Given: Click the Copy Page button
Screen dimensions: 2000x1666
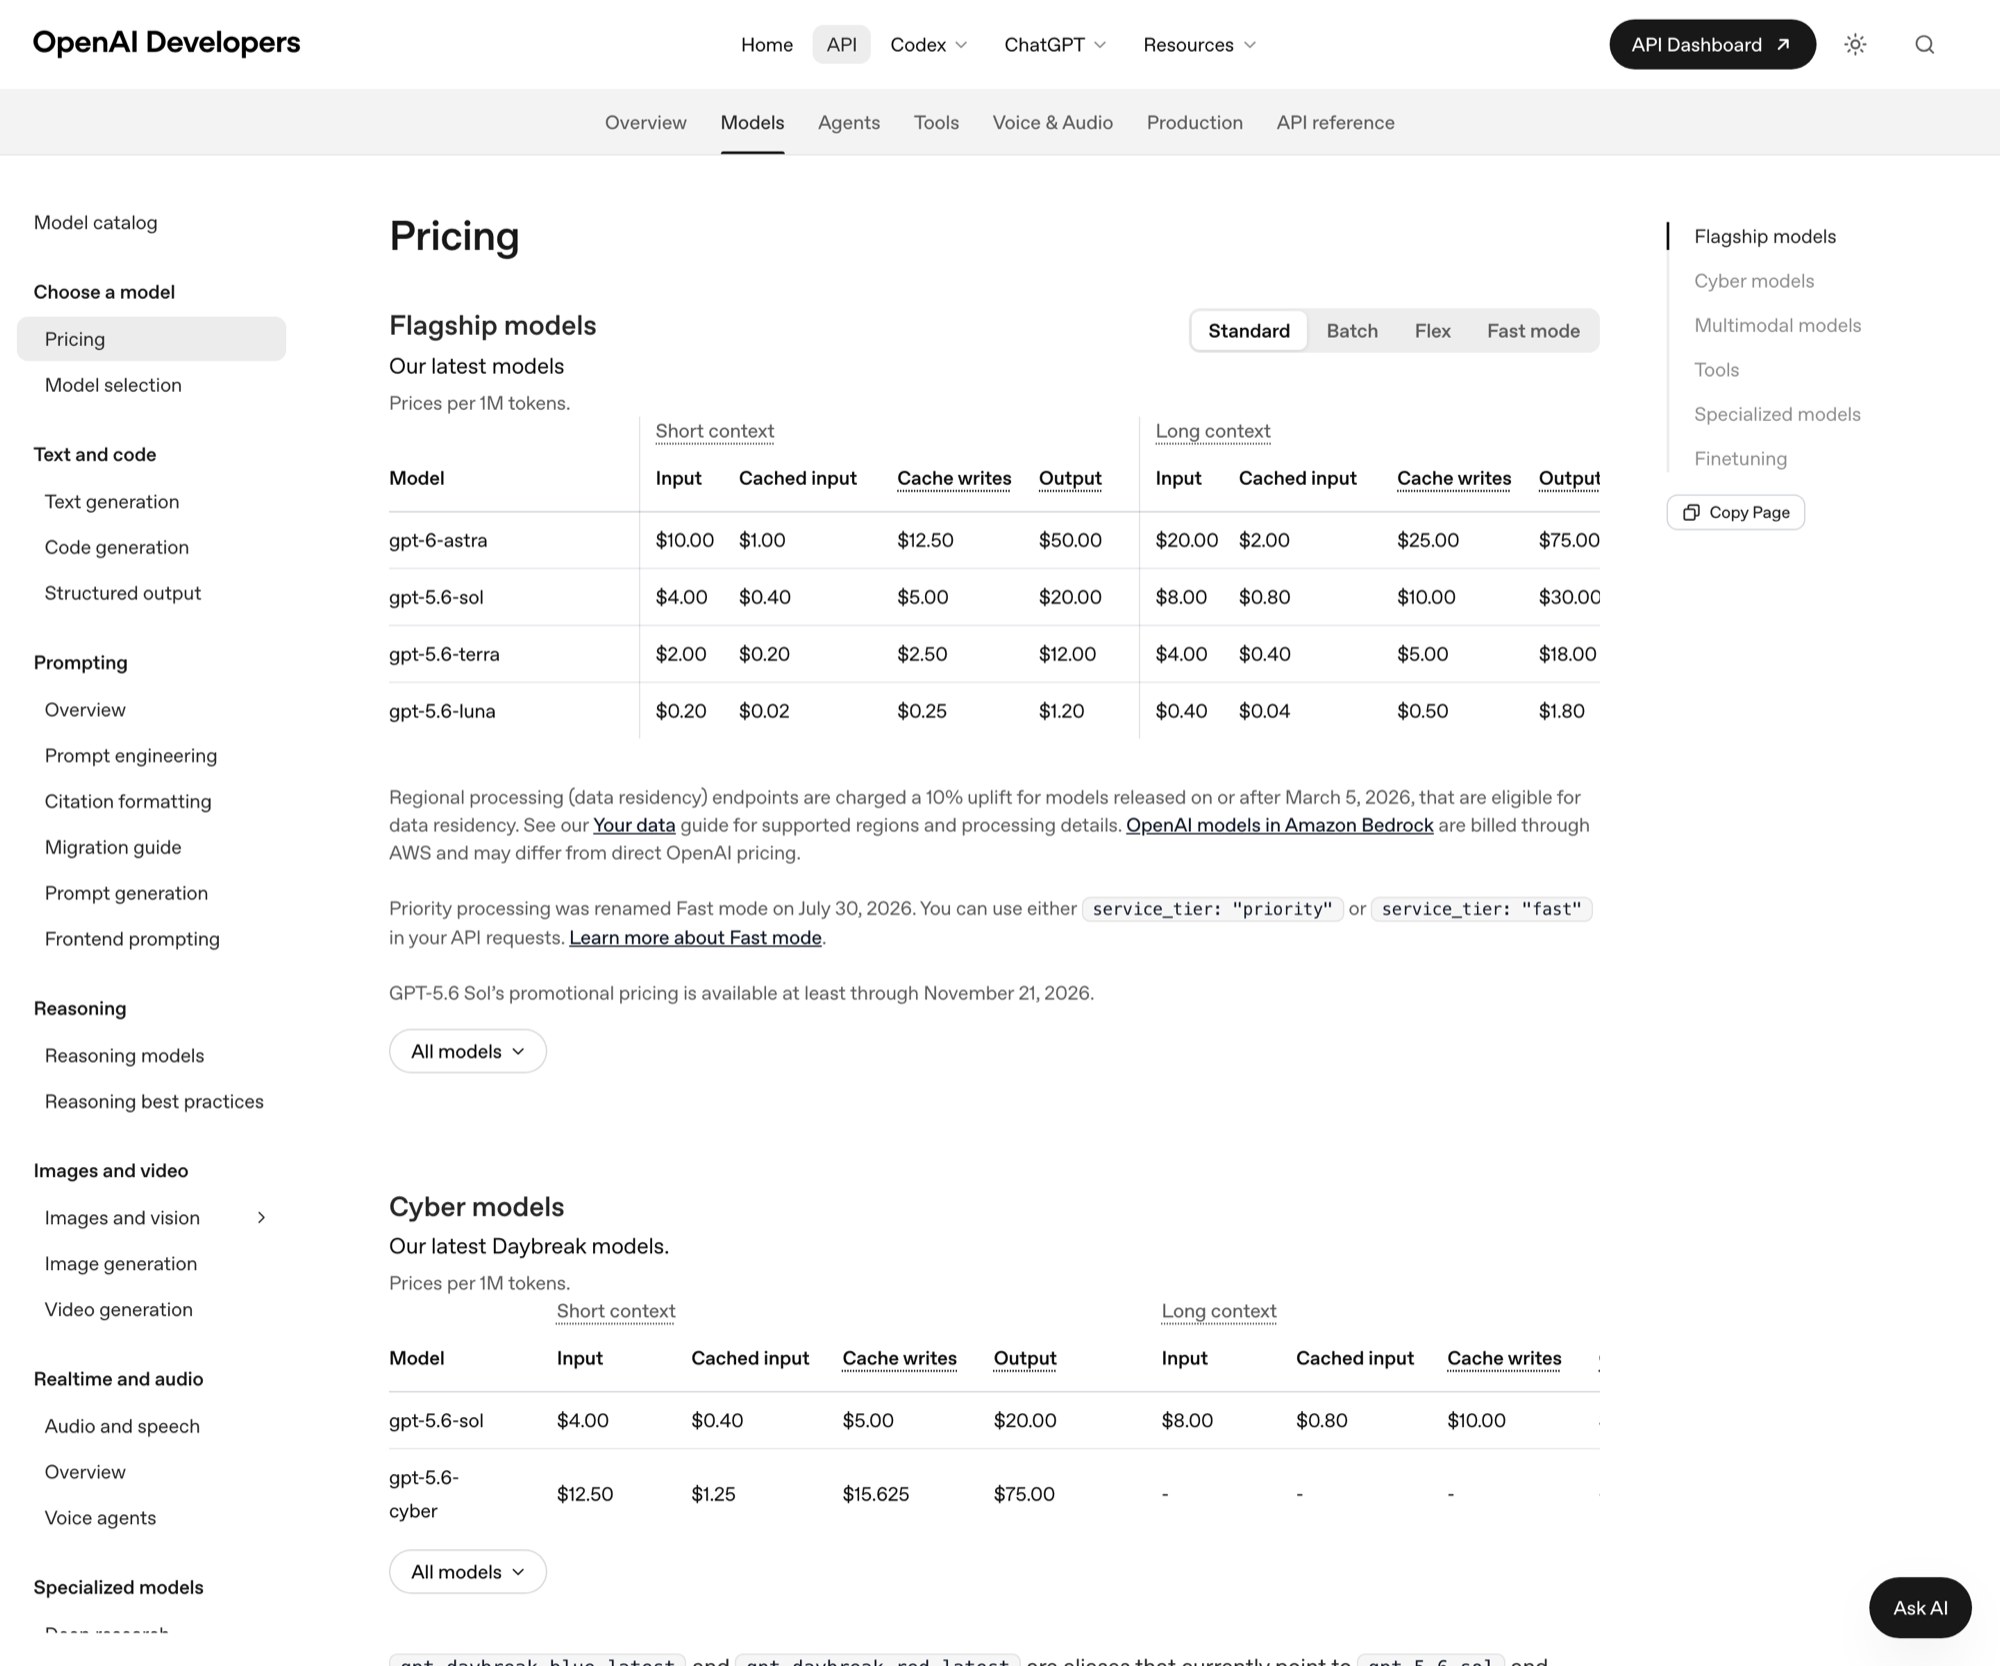Looking at the screenshot, I should 1735,512.
